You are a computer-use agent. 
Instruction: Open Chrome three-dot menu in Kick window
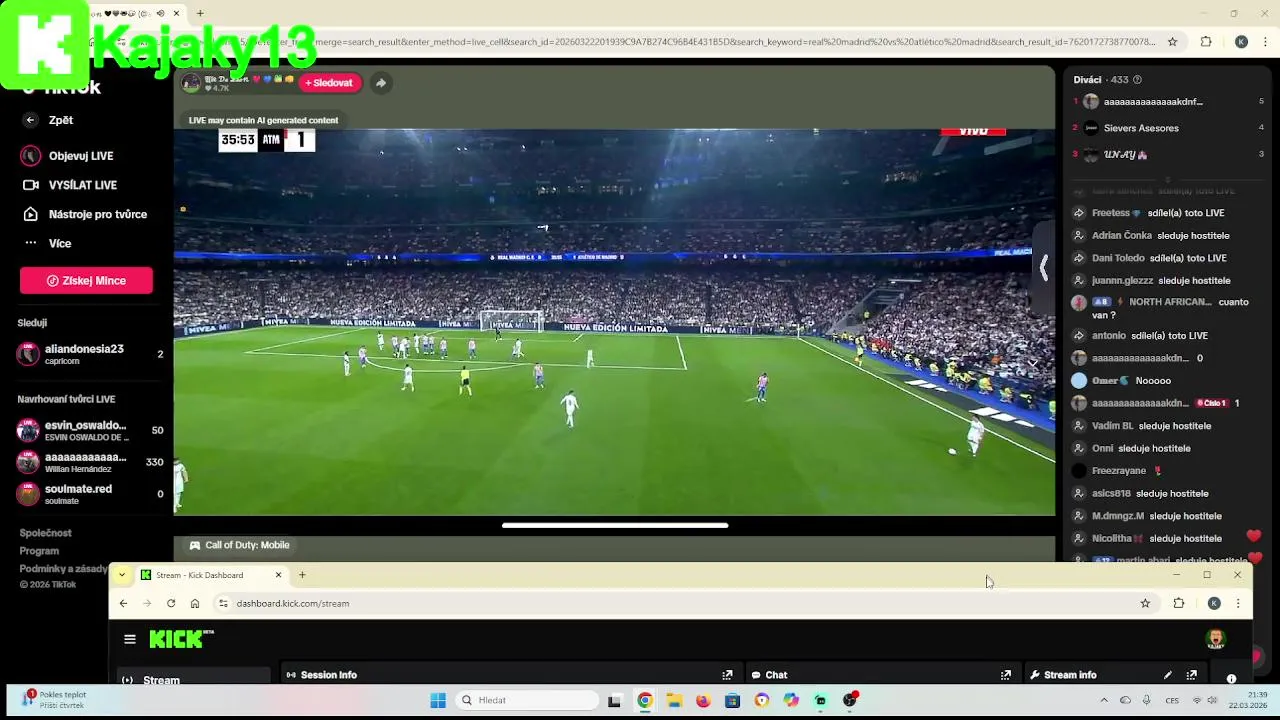(x=1238, y=603)
